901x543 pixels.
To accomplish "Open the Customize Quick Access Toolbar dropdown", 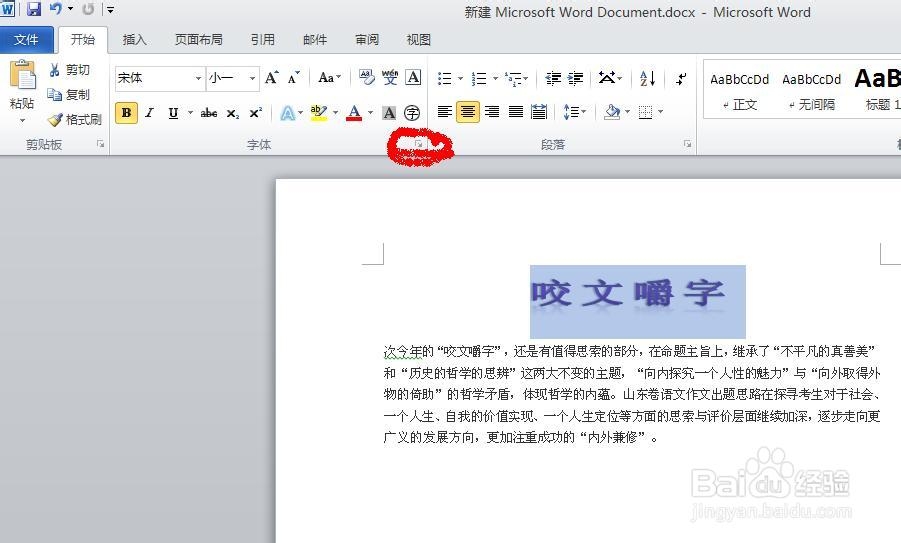I will click(110, 10).
